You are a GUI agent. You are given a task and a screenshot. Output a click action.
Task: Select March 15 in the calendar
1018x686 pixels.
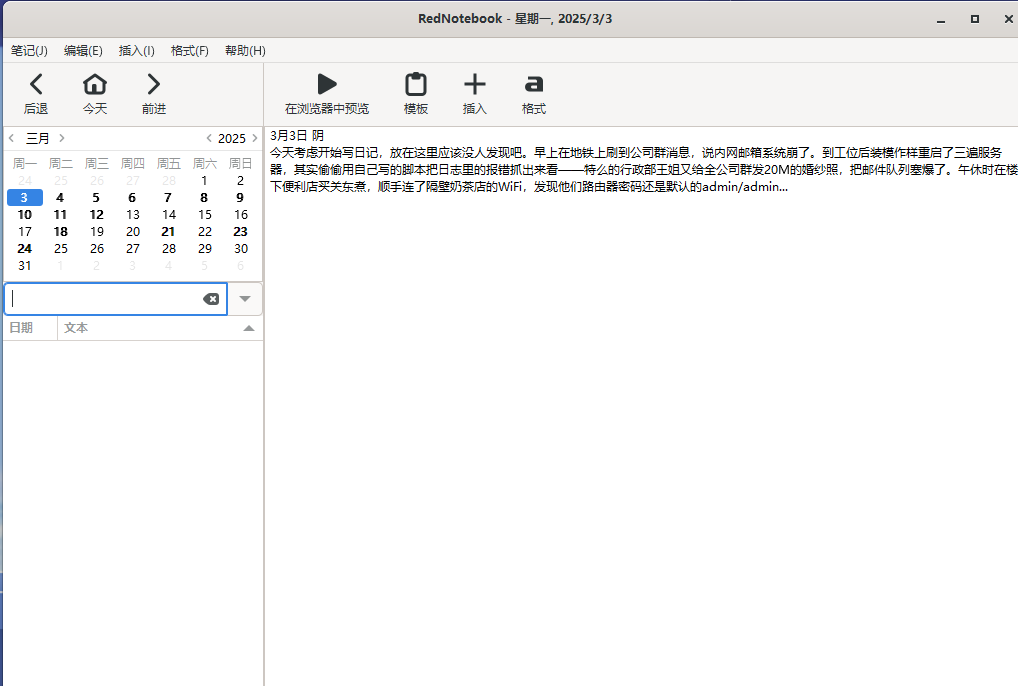[204, 214]
